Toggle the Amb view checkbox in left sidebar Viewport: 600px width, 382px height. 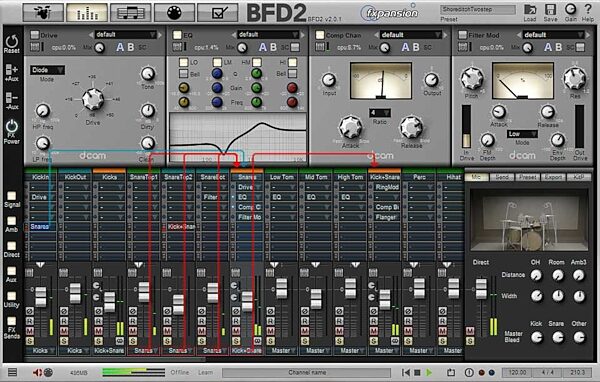pyautogui.click(x=12, y=220)
